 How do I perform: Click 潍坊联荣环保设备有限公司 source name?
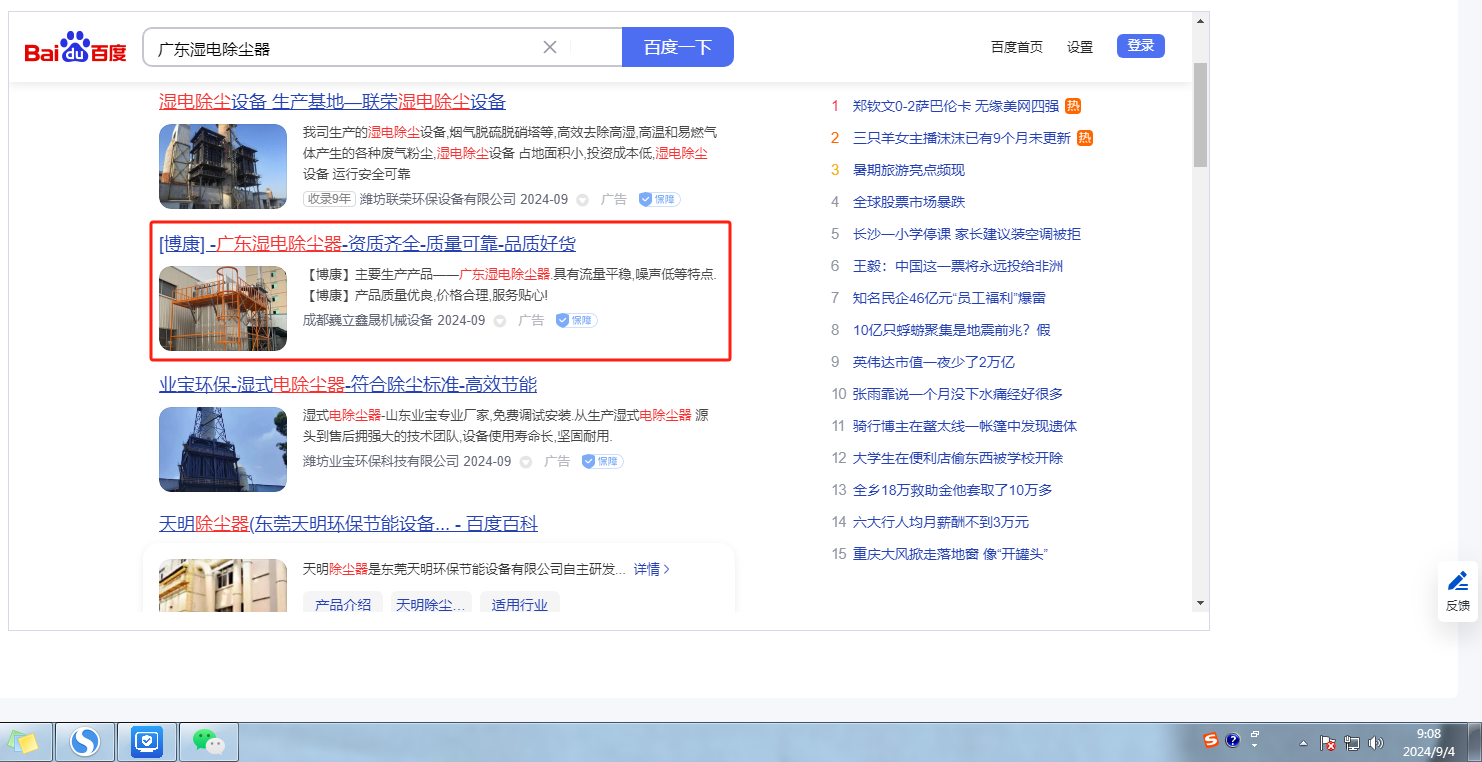(x=438, y=199)
